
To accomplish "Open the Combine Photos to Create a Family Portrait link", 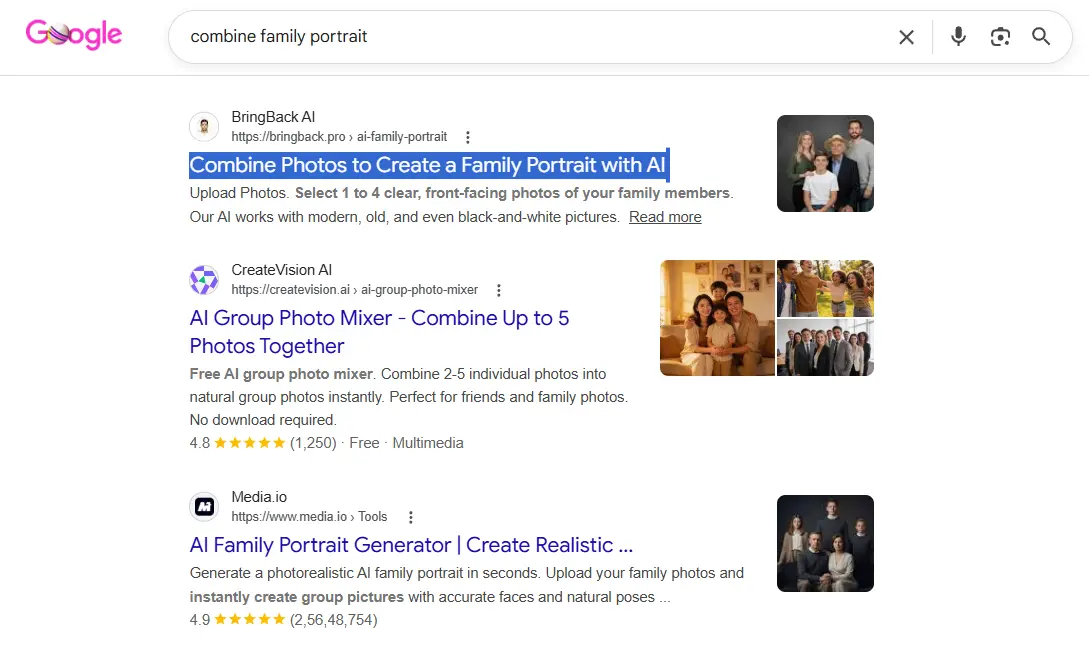I will coord(428,163).
